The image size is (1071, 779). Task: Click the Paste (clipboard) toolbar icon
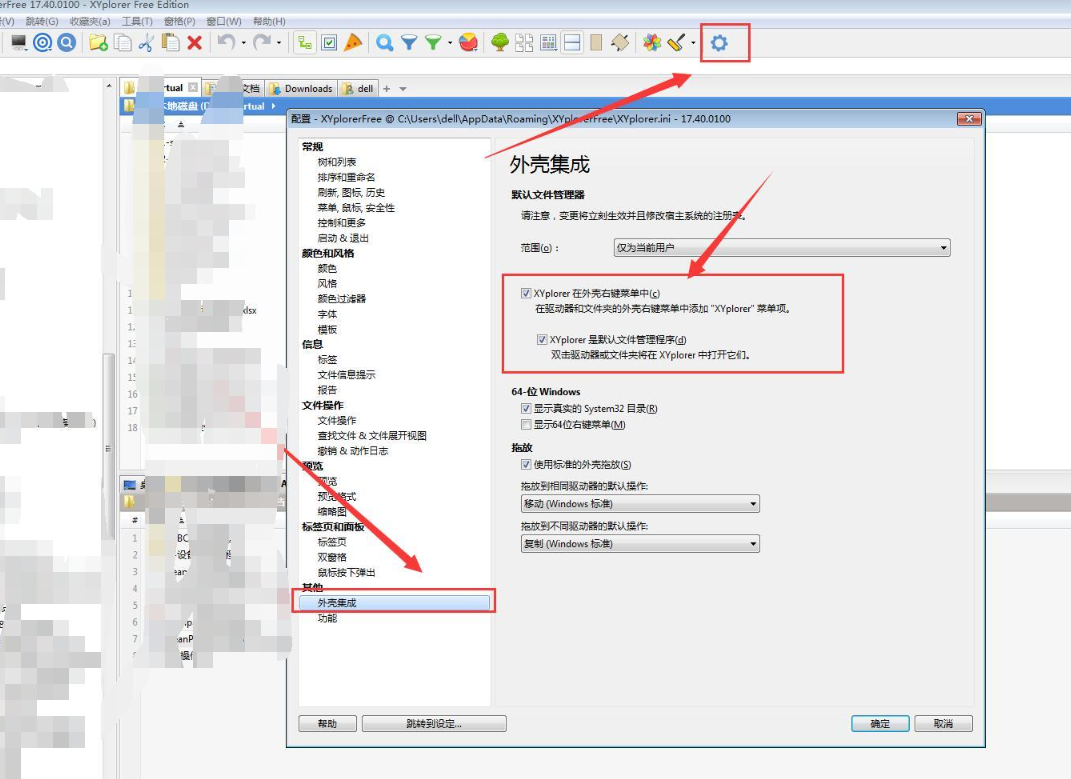coord(171,43)
